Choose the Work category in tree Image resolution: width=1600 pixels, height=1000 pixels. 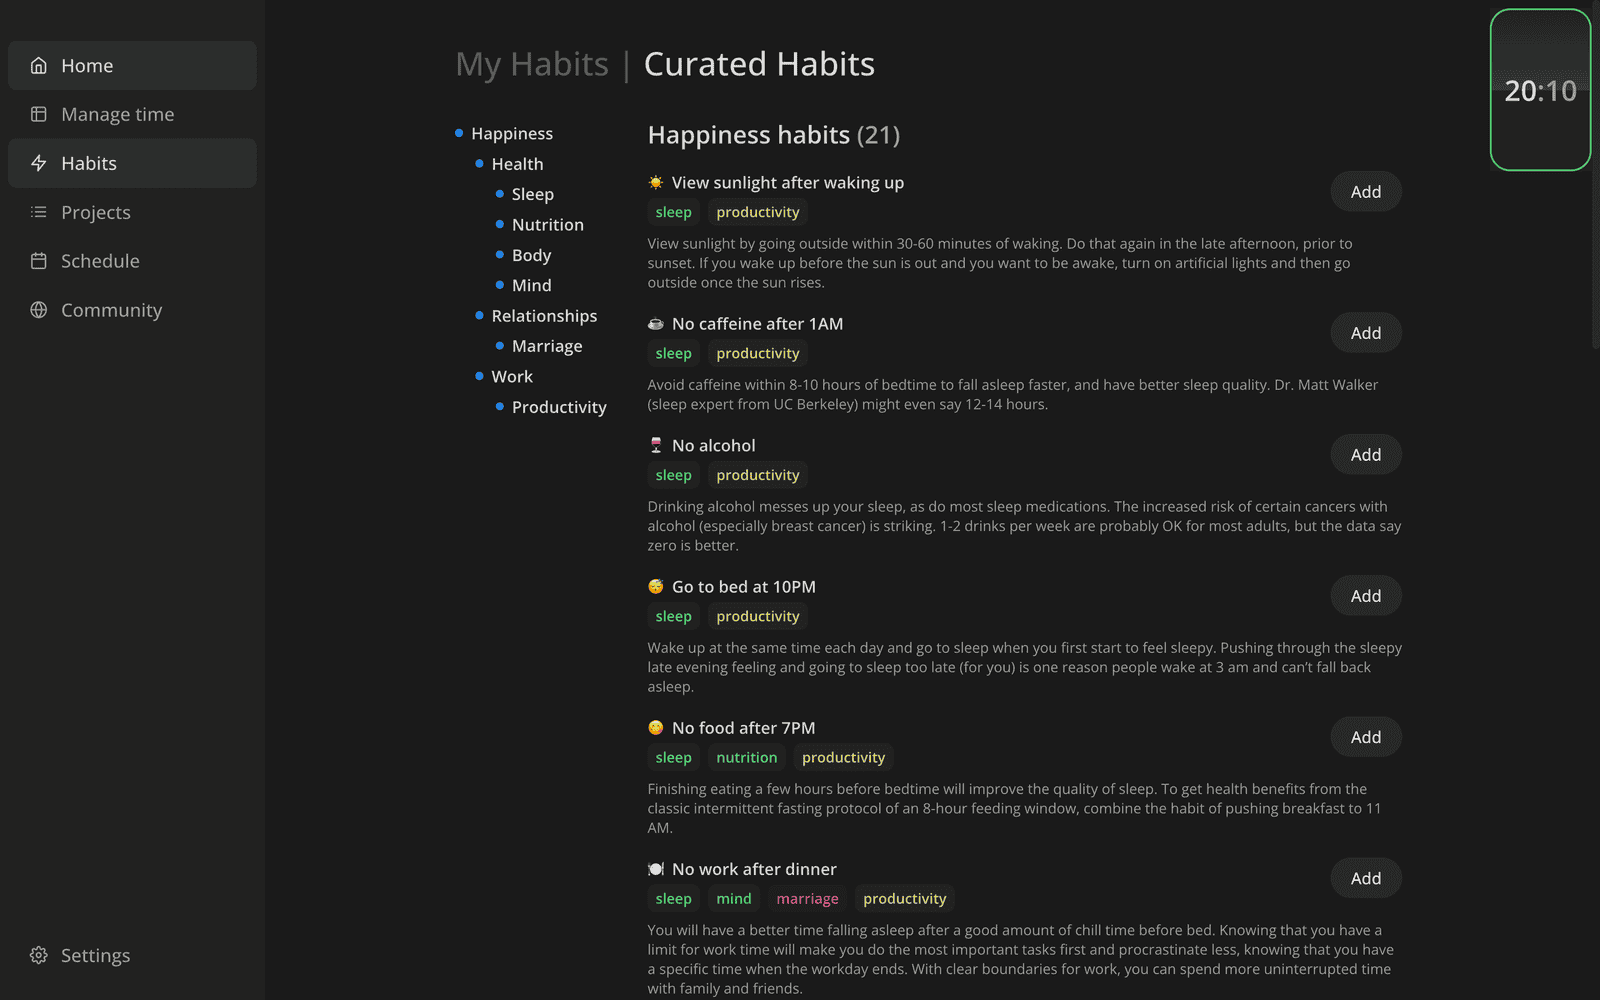point(512,377)
